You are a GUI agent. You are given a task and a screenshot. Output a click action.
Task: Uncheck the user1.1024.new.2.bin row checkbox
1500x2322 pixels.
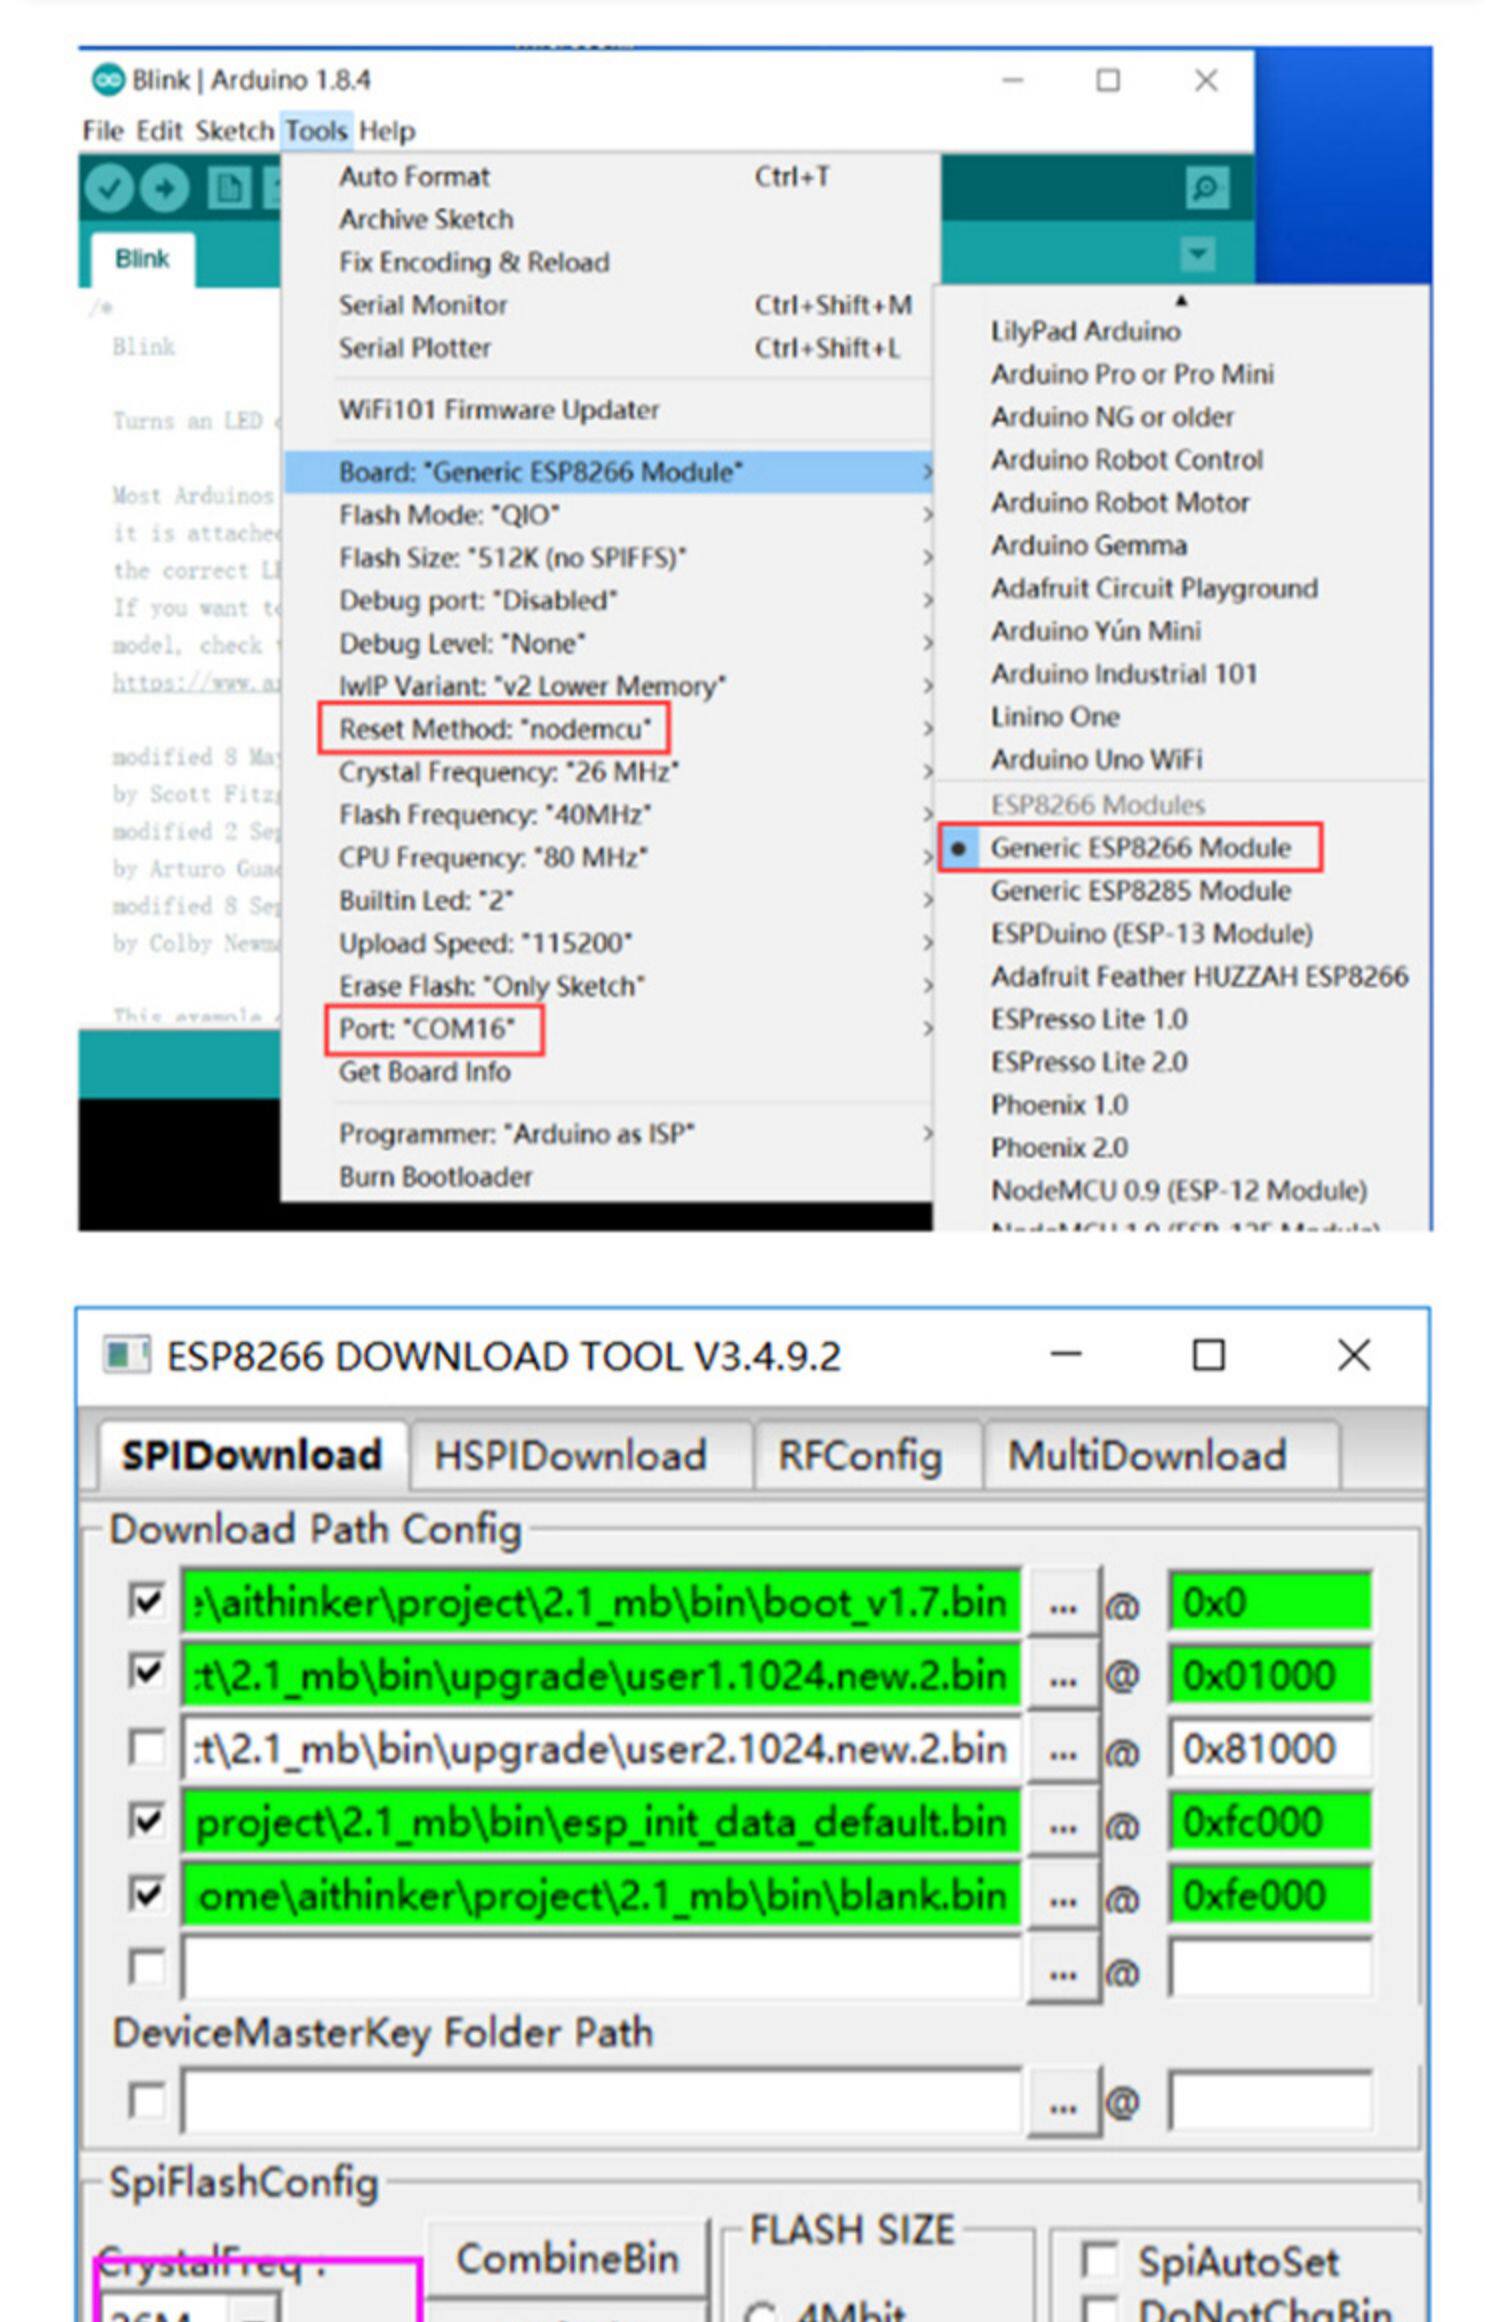tap(147, 1674)
